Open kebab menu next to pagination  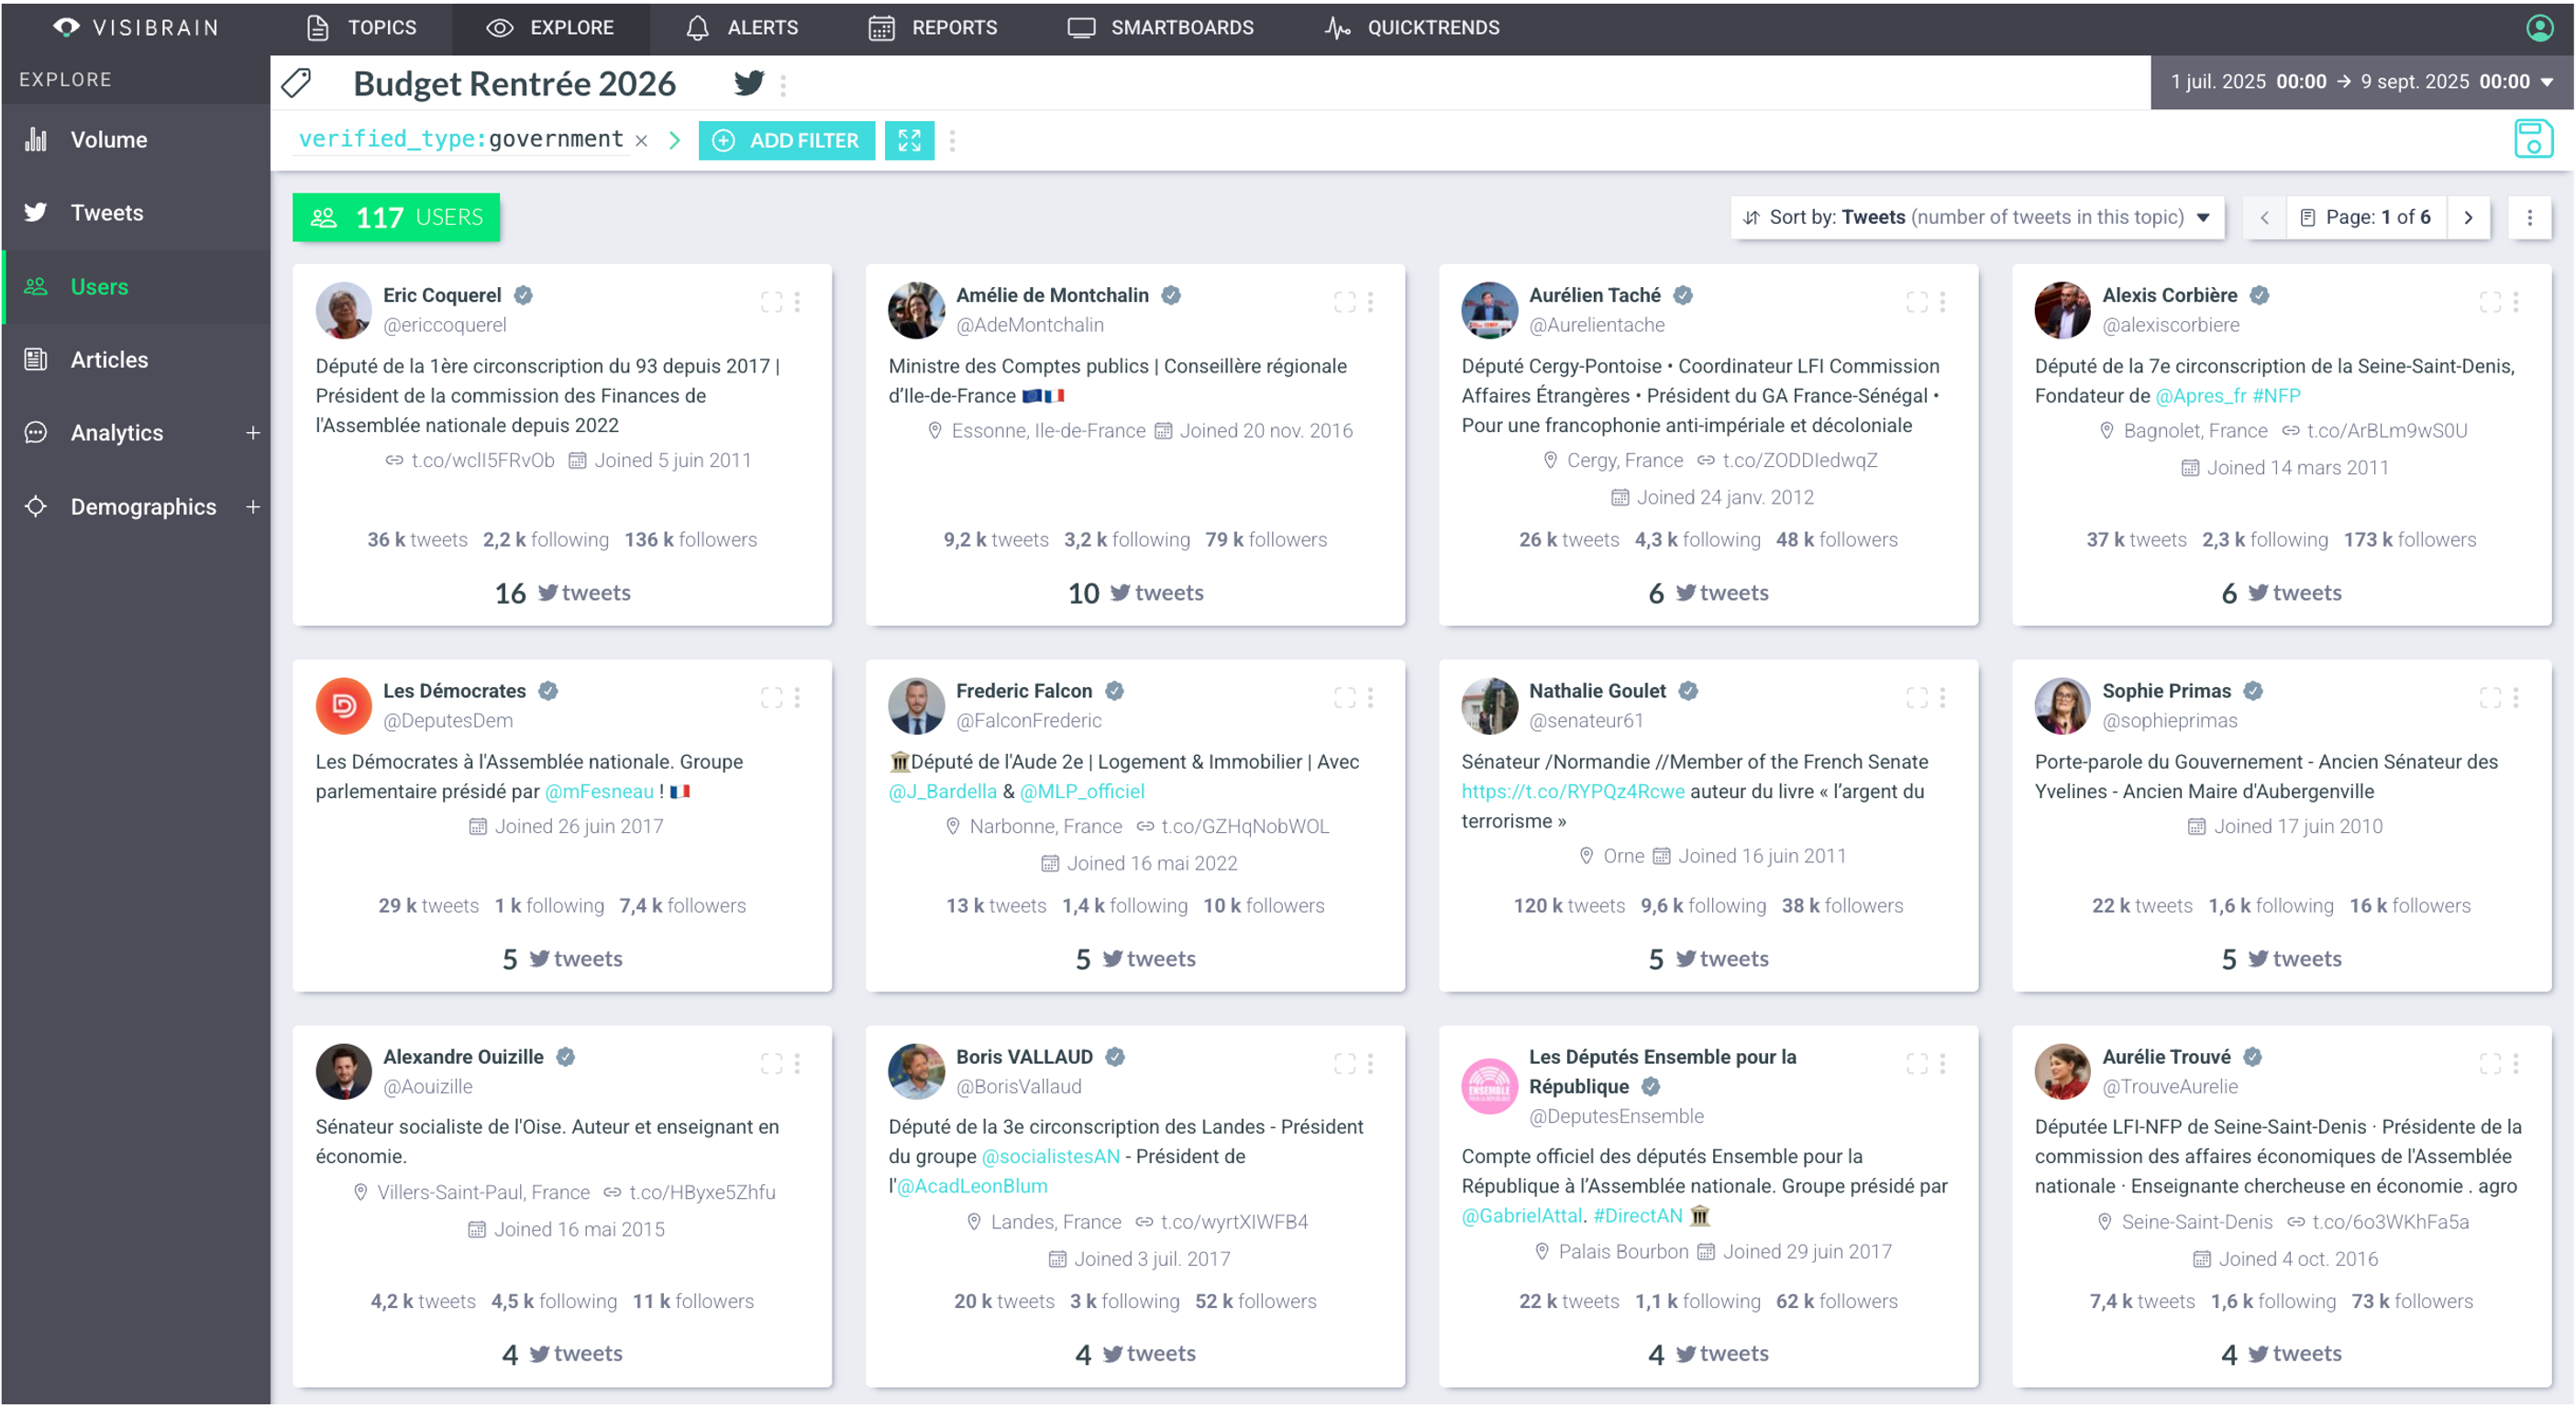(2529, 218)
